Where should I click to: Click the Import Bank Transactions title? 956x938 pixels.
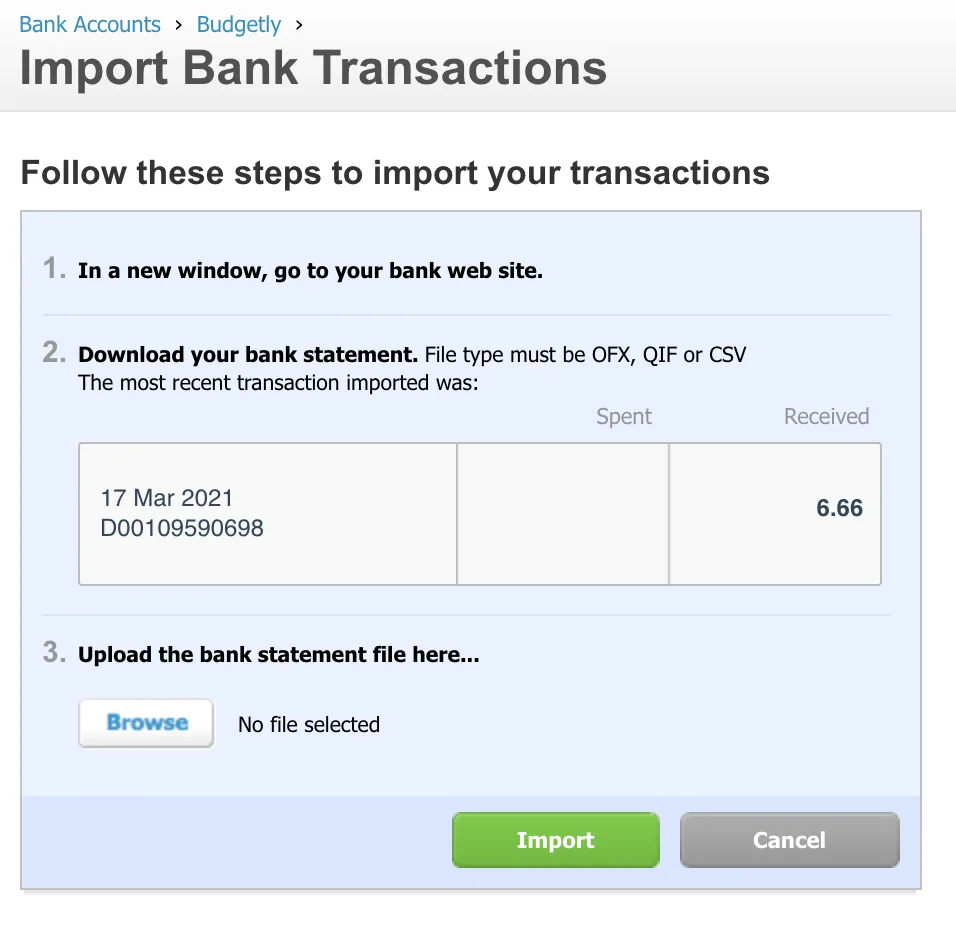click(313, 68)
